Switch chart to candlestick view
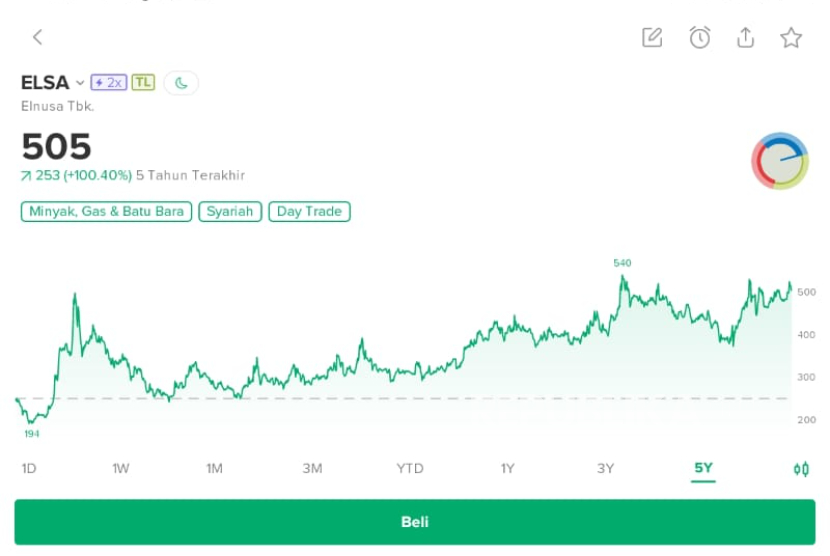Screen dimensions: 830x556 [x=801, y=469]
